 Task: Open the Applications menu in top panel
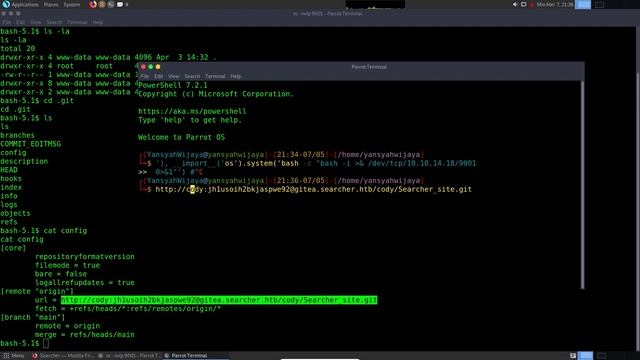[x=24, y=4]
